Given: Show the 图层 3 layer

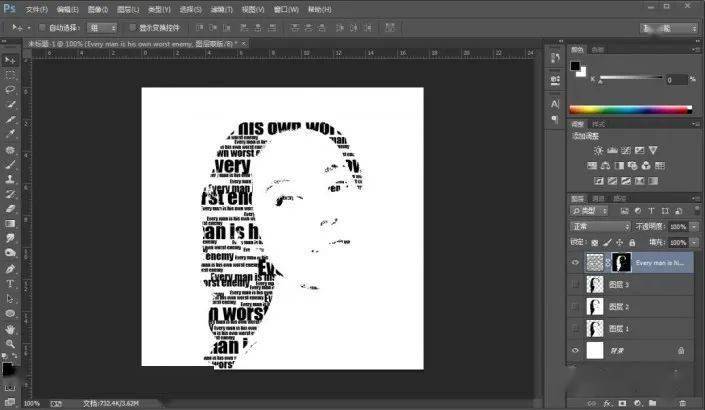Looking at the screenshot, I should pos(575,285).
